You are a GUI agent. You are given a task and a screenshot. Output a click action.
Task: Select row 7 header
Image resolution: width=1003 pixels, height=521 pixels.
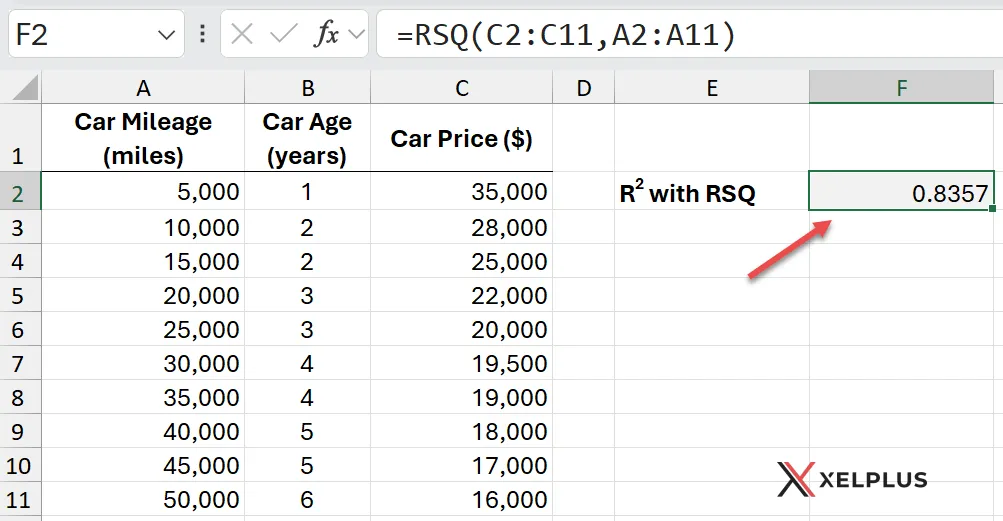pyautogui.click(x=20, y=363)
